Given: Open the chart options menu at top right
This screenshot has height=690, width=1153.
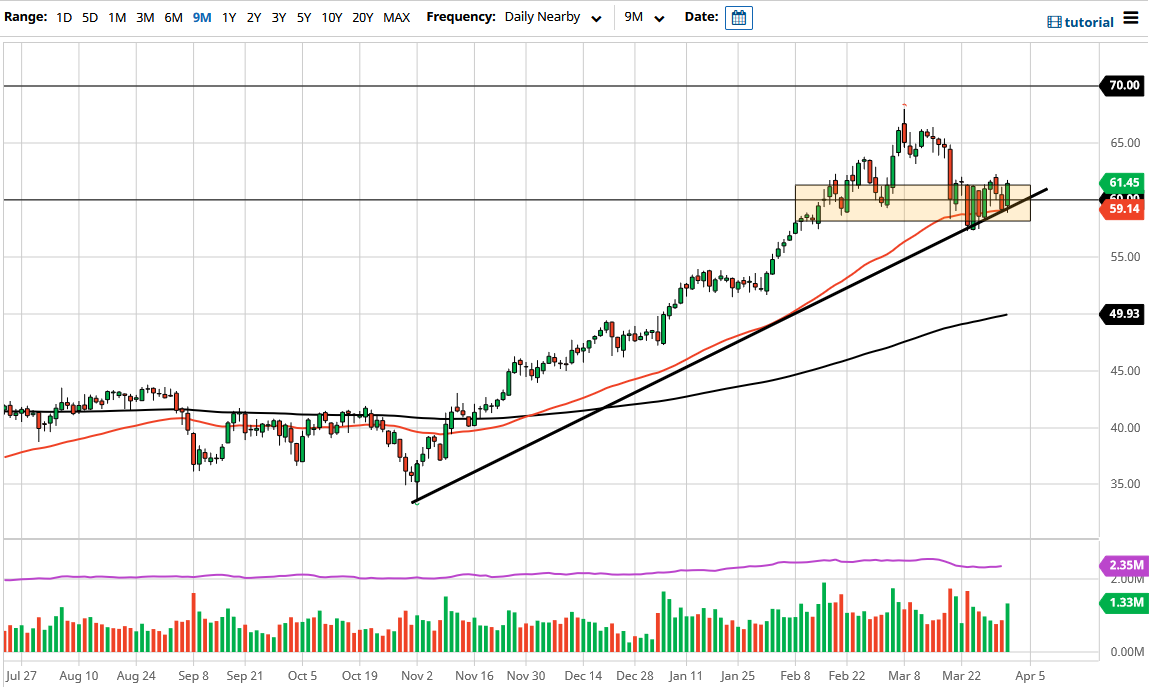Looking at the screenshot, I should [1131, 18].
